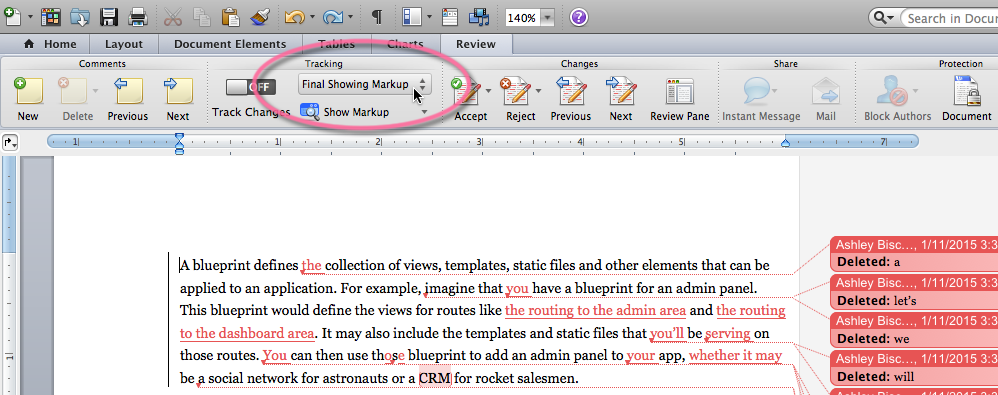Go to Next tracked change

click(621, 99)
